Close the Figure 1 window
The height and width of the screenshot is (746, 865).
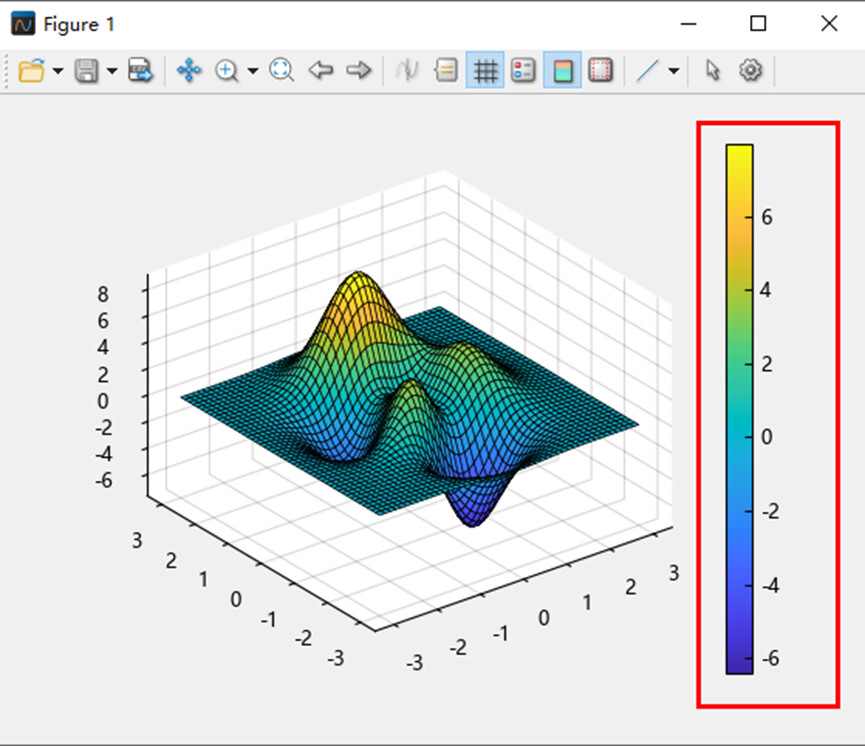(829, 23)
